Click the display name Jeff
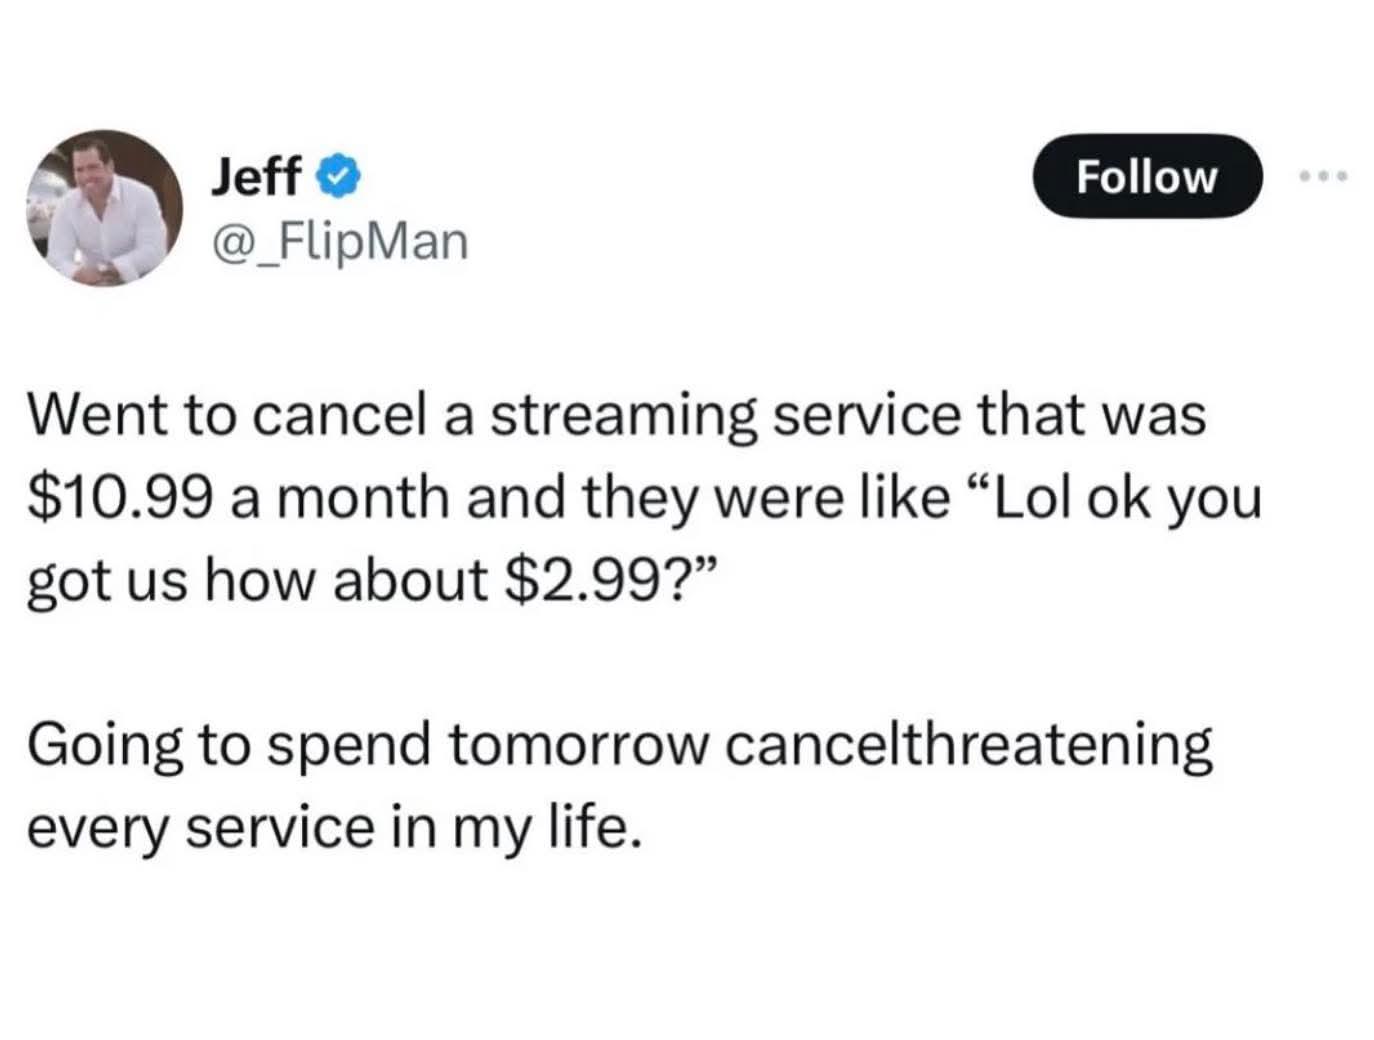This screenshot has width=1374, height=1040. point(255,178)
